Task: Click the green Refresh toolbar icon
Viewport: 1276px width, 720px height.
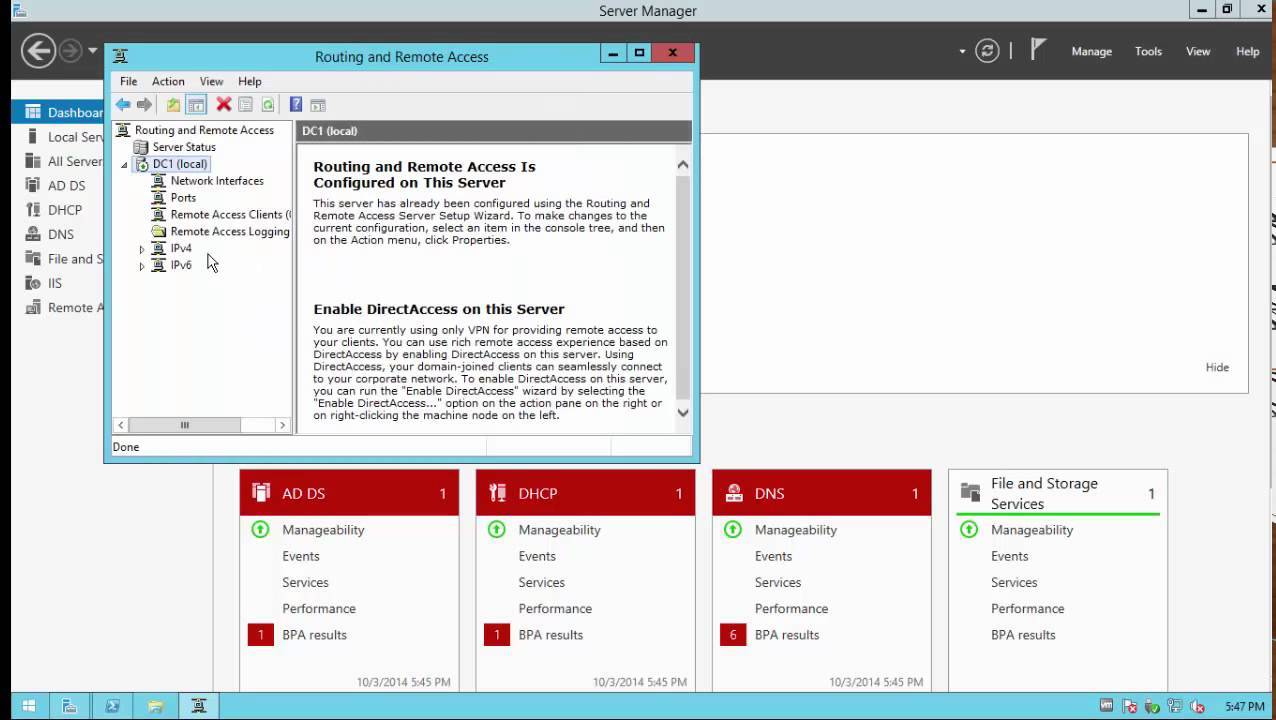Action: coord(267,105)
